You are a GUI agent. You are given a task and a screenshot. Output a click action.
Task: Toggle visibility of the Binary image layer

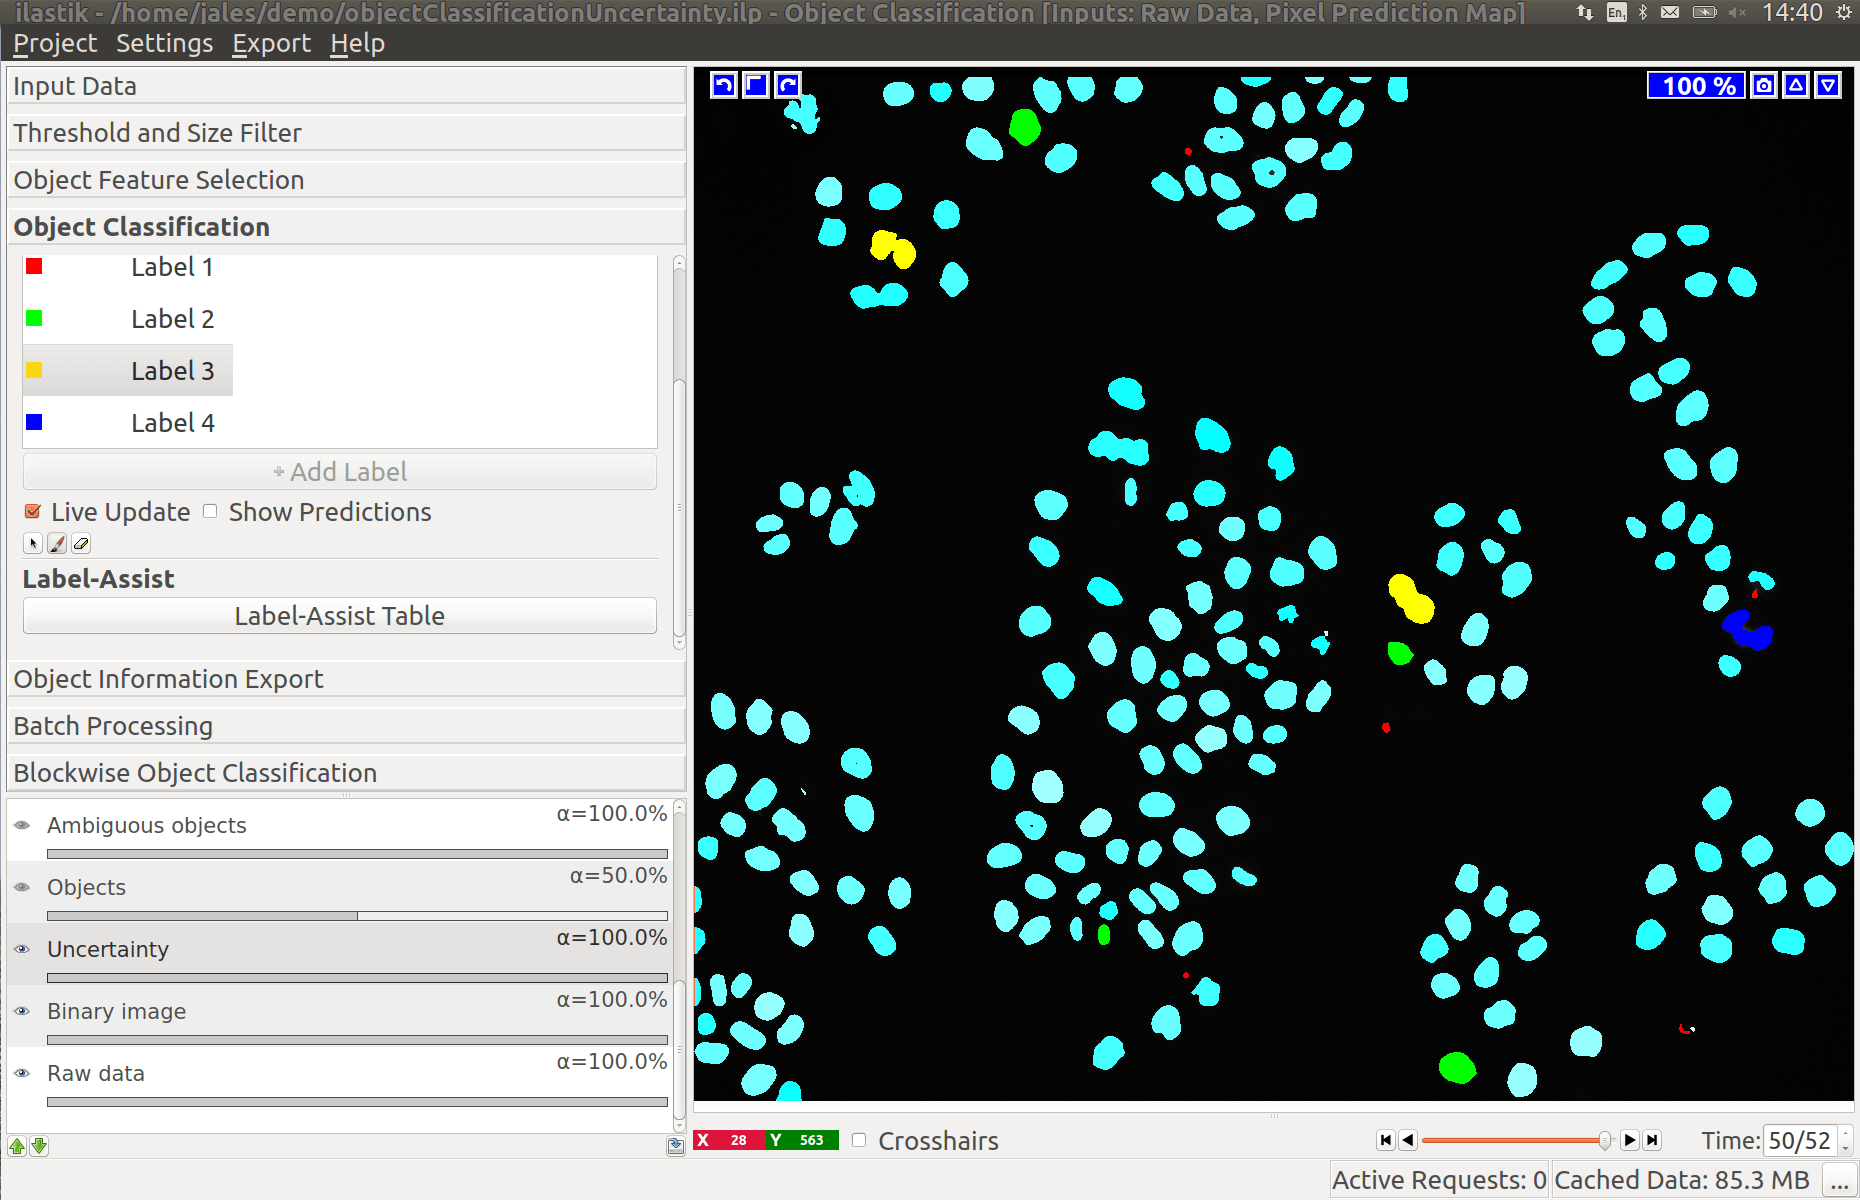pos(22,1012)
